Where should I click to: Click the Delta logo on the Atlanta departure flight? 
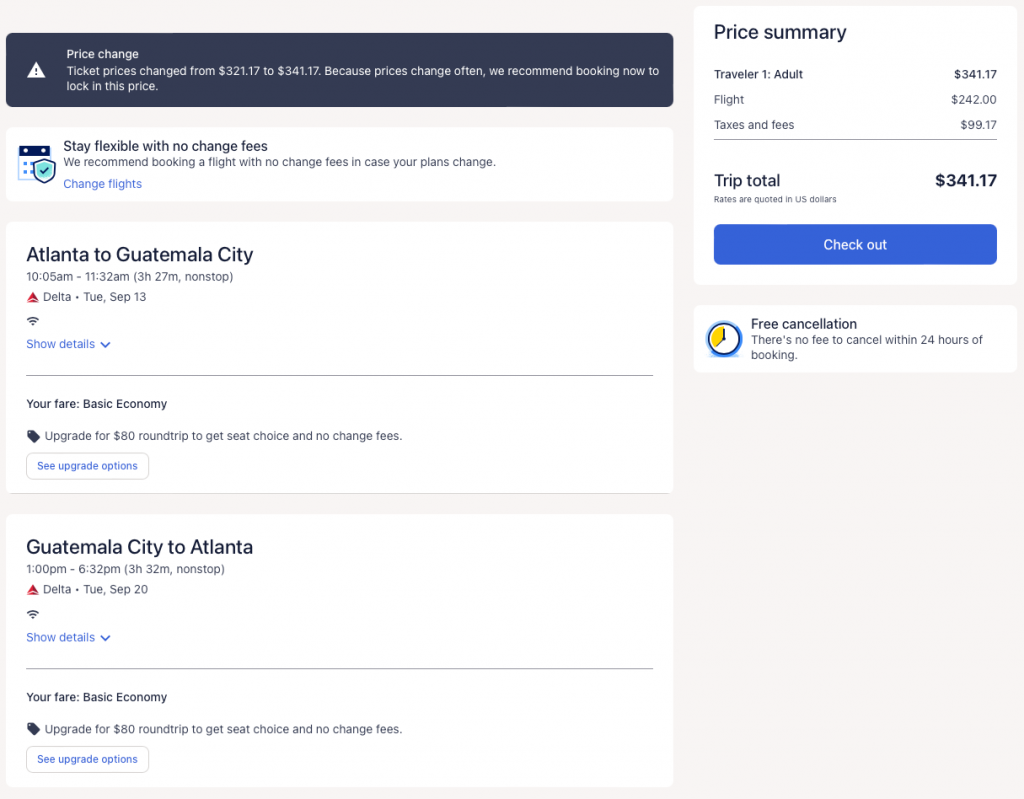coord(33,297)
